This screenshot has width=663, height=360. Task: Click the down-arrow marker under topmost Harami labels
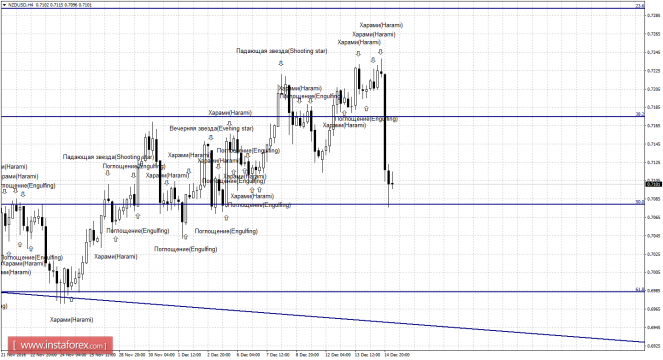pyautogui.click(x=381, y=52)
